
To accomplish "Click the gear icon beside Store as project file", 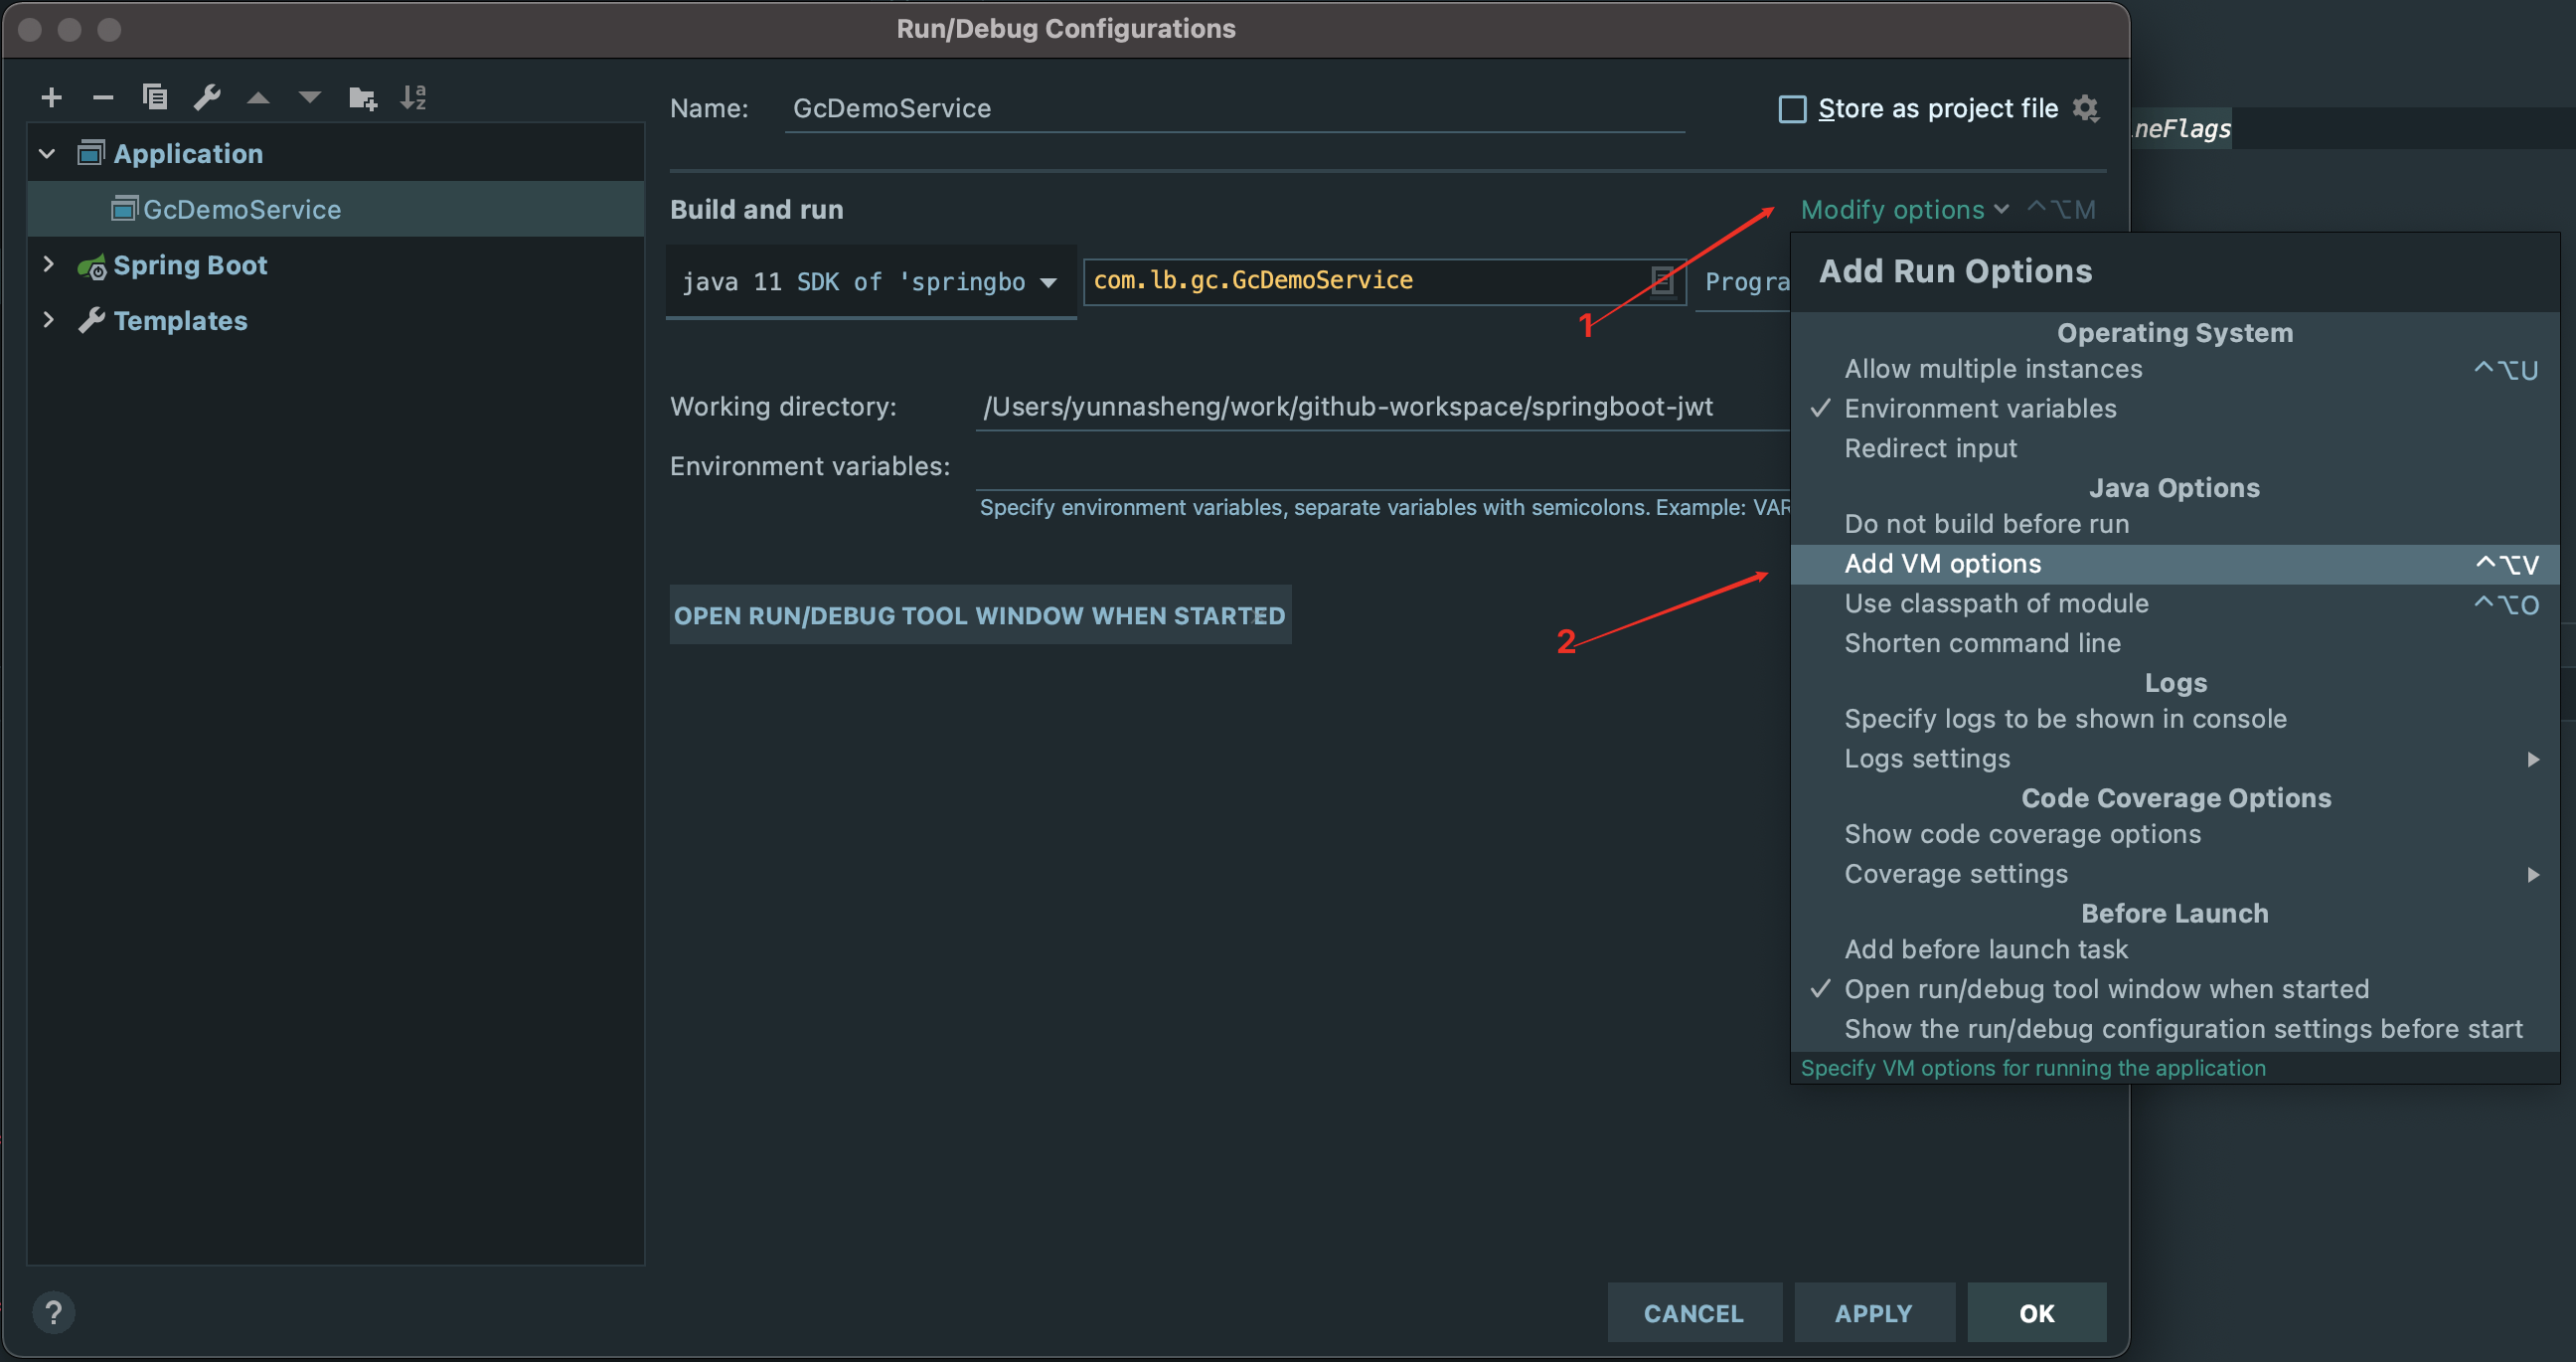I will click(2085, 108).
